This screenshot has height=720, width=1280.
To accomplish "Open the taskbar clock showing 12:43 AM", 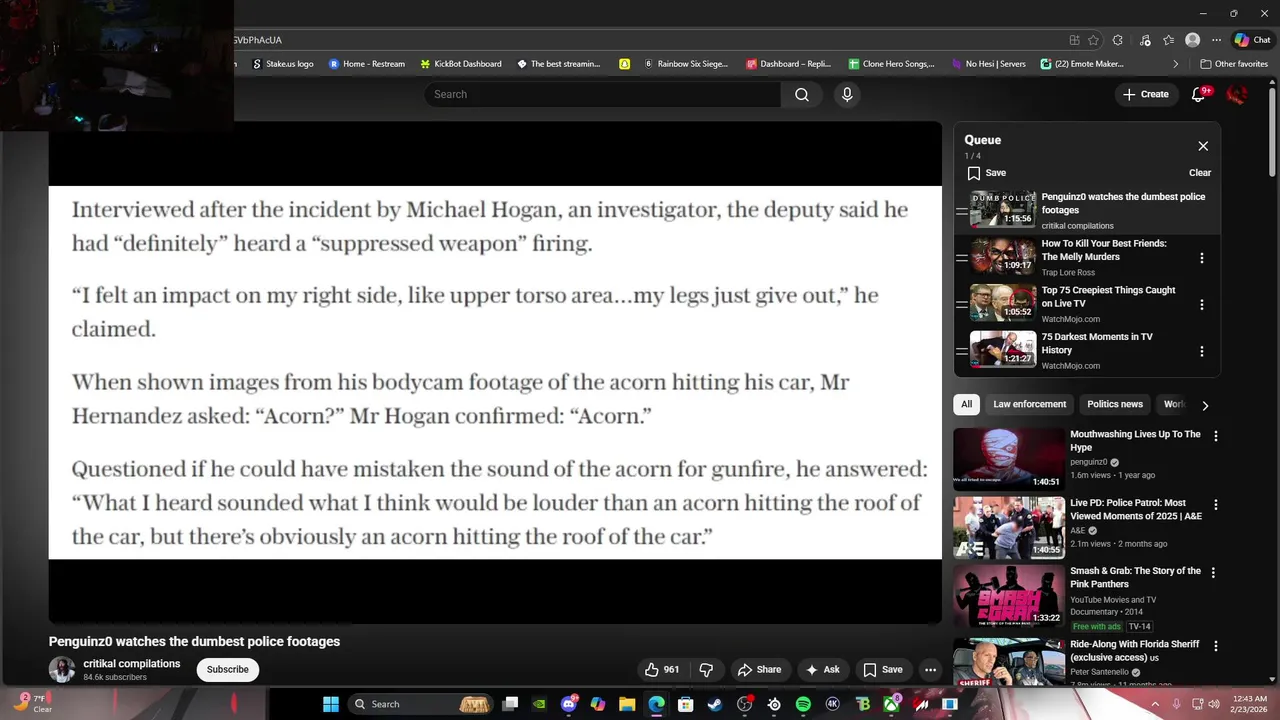I will 1250,704.
